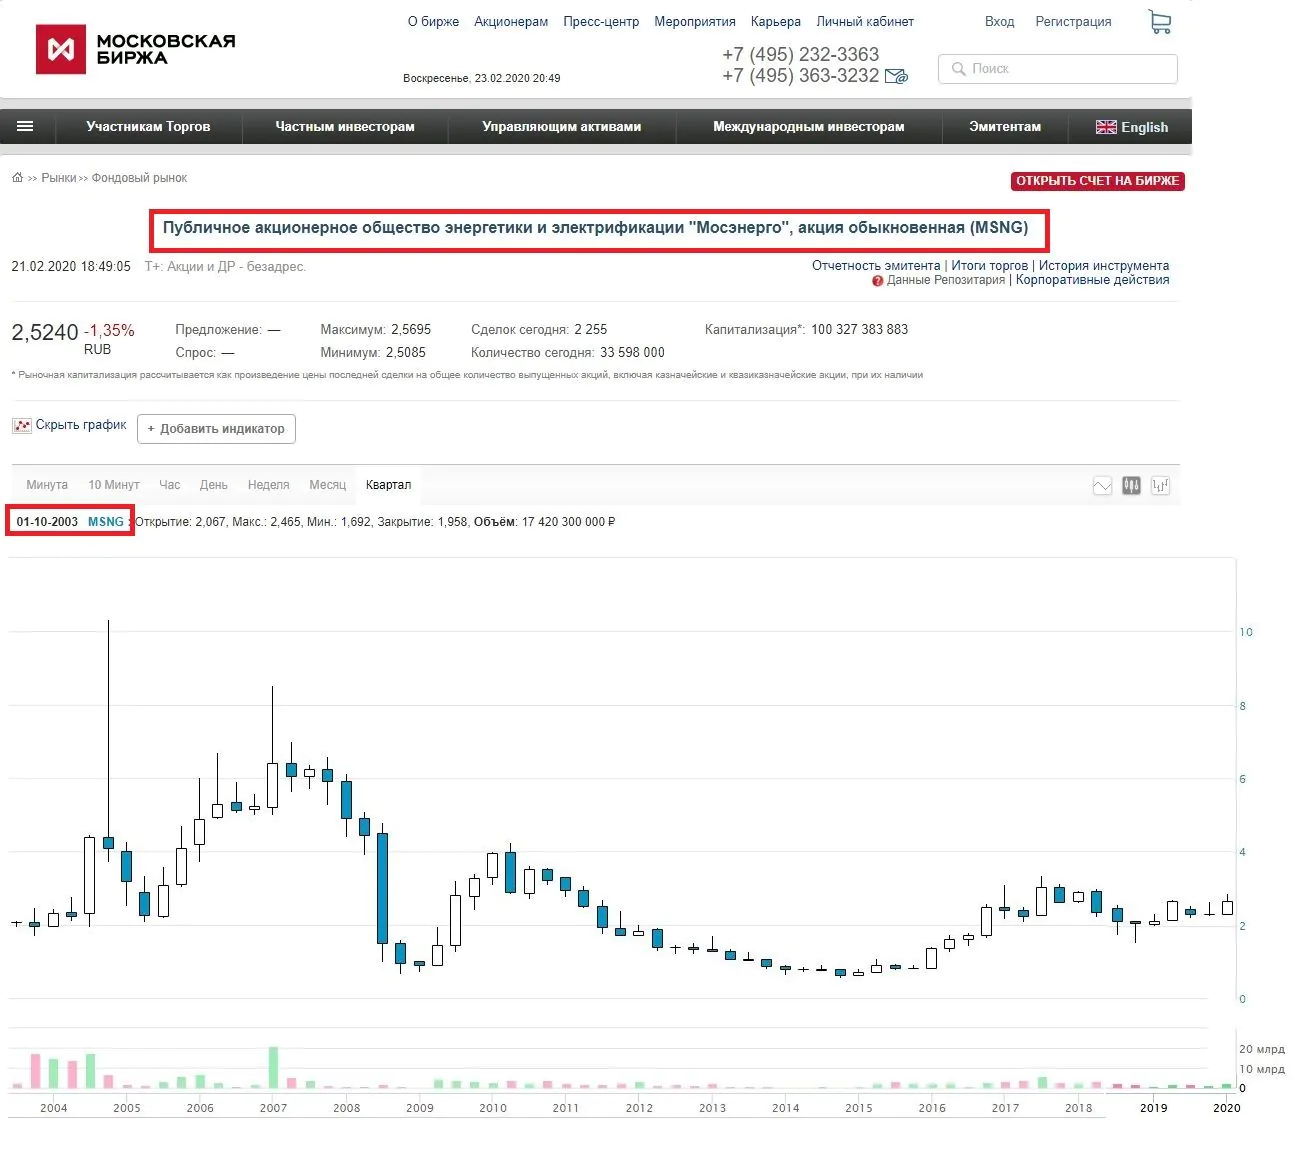1295x1174 pixels.
Task: Click the 2020 label on the time axis
Action: coord(1226,1107)
